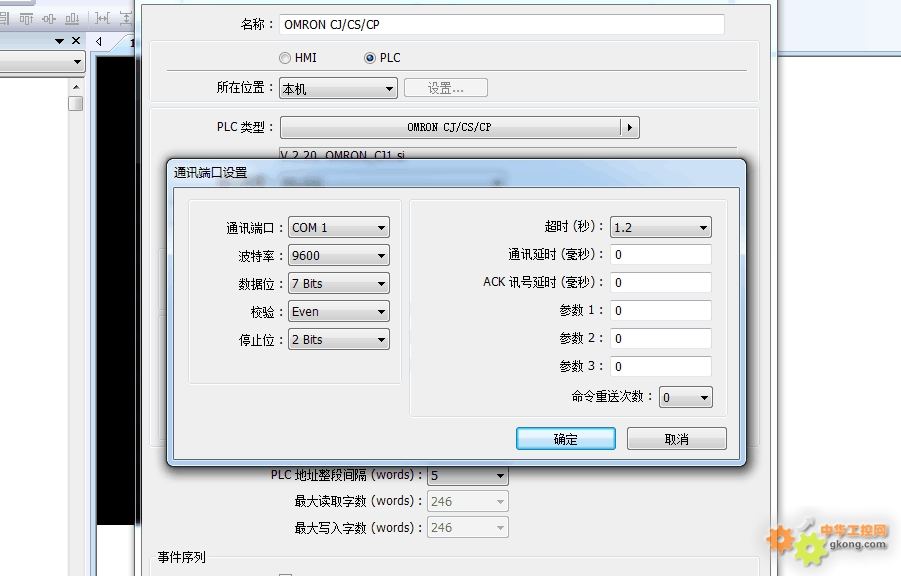Image resolution: width=901 pixels, height=576 pixels.
Task: Close the left side panel with X
Action: tap(76, 40)
